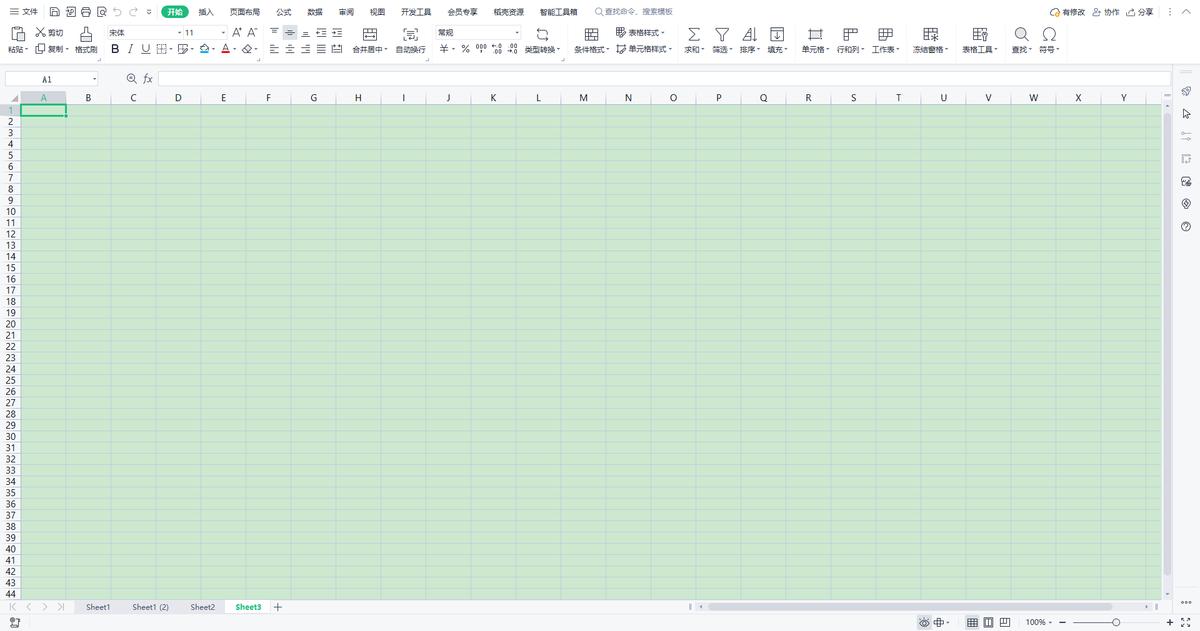Image resolution: width=1200 pixels, height=631 pixels.
Task: Toggle eye-protection mode in status bar
Action: pyautogui.click(x=924, y=622)
